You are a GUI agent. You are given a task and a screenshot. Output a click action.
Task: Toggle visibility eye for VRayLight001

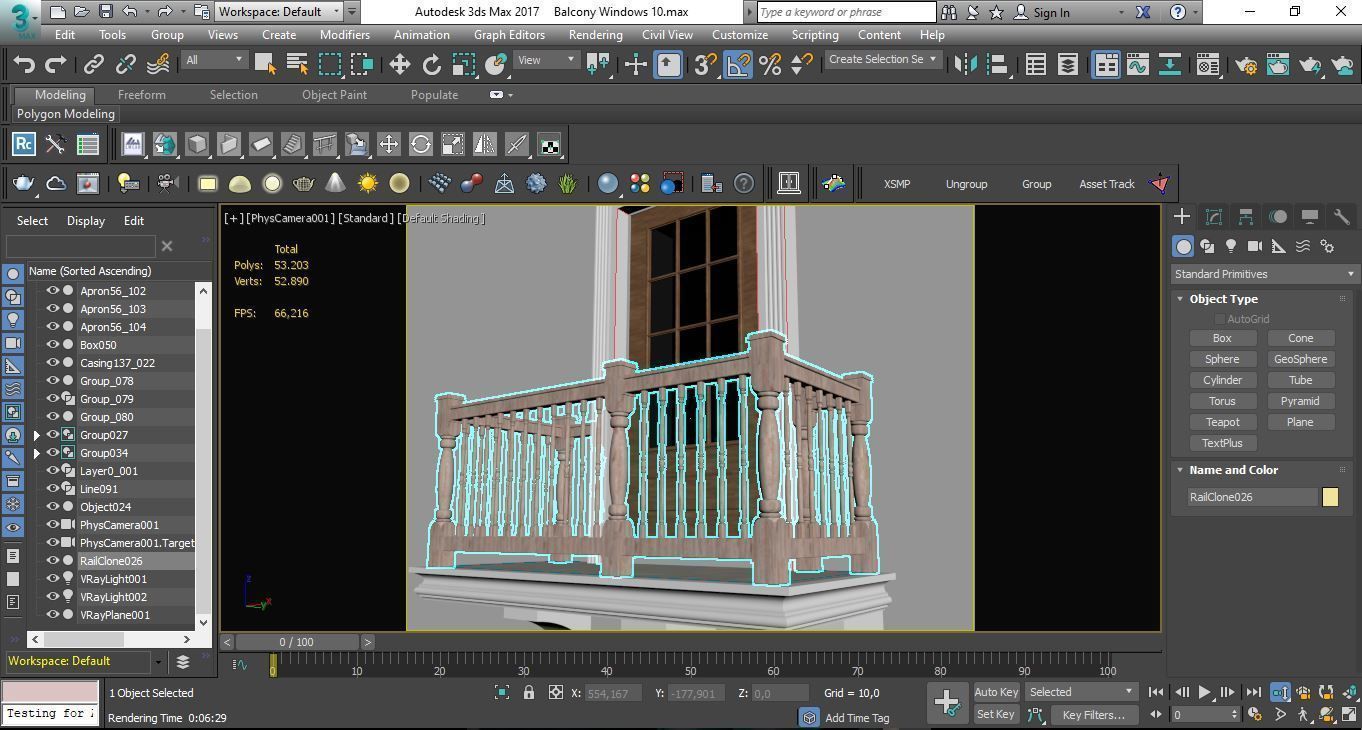(x=53, y=579)
